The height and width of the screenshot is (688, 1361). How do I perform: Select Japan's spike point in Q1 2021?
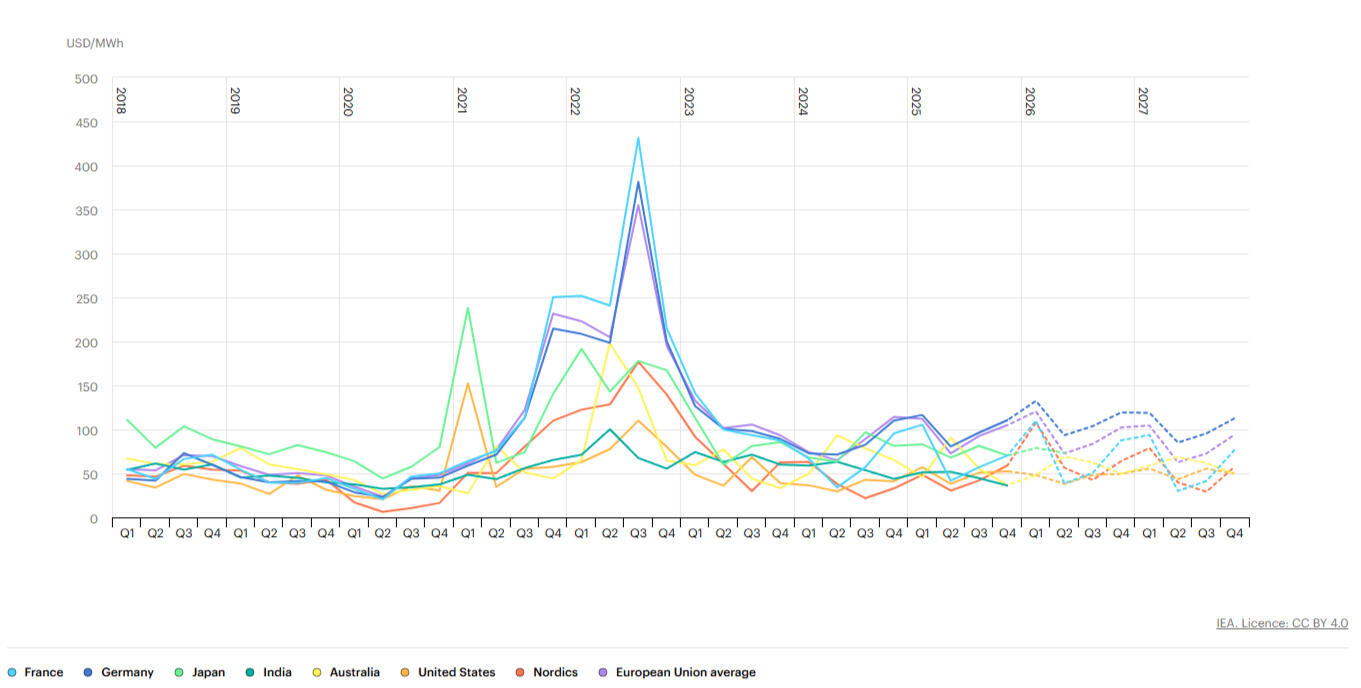468,308
